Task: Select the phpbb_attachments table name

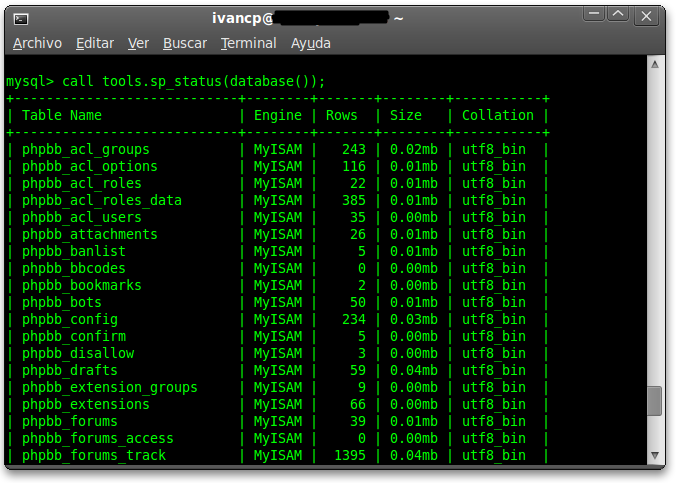Action: tap(90, 235)
